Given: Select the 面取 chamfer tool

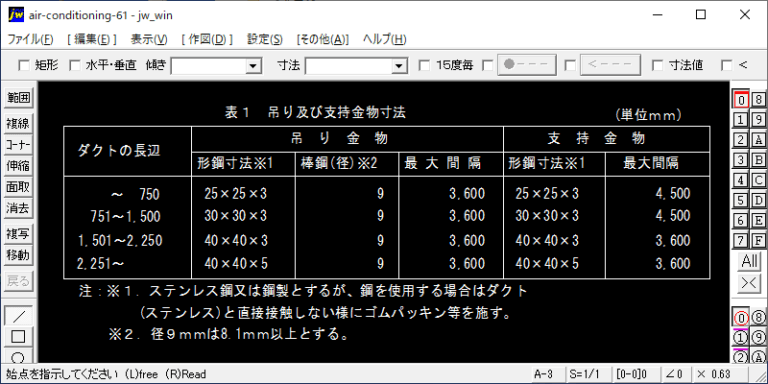Looking at the screenshot, I should [x=18, y=187].
